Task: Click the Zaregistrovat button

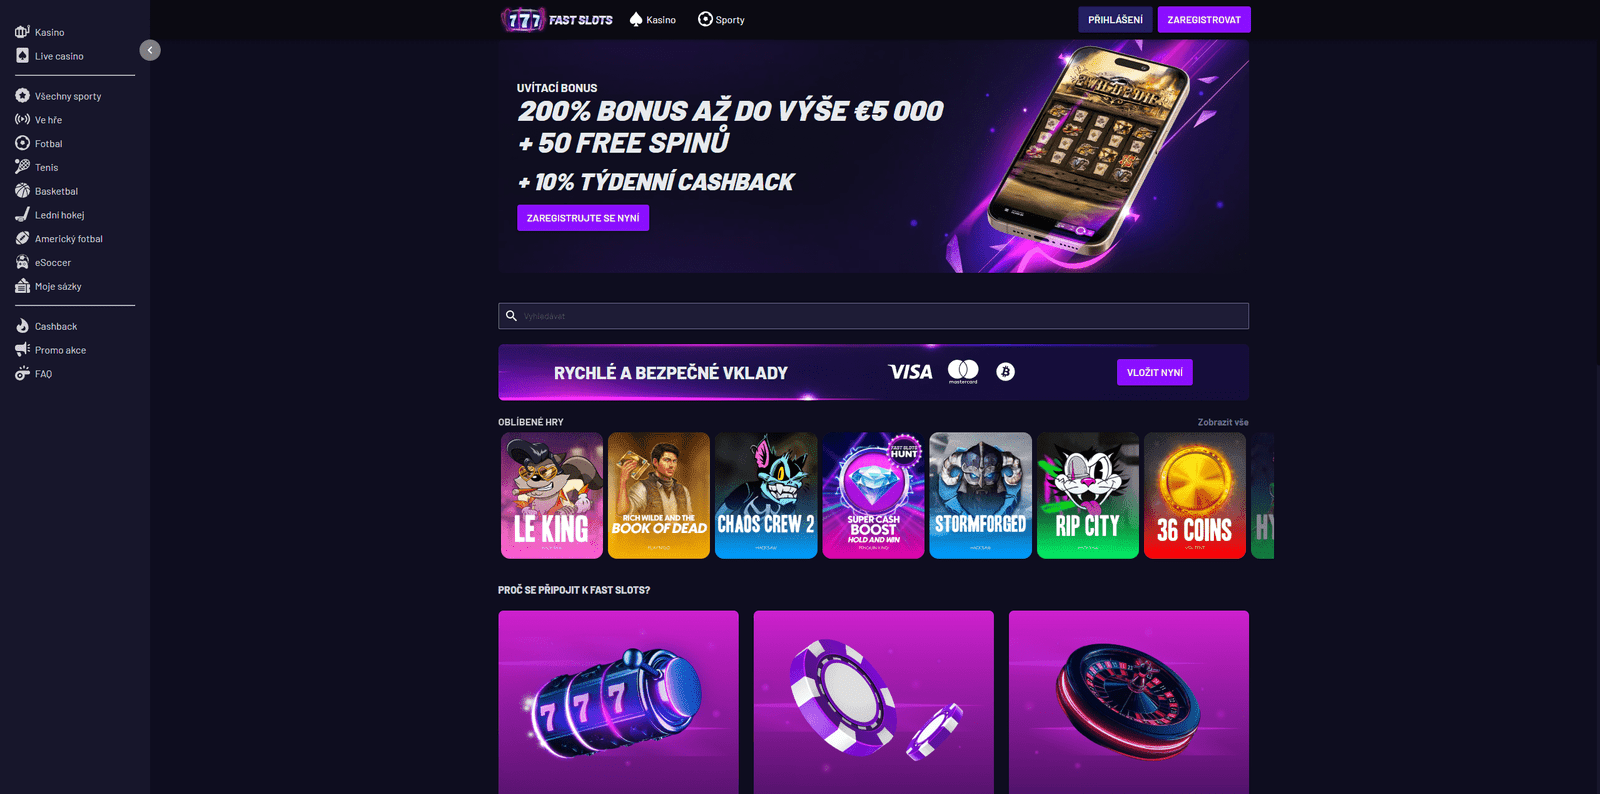Action: pos(1204,20)
